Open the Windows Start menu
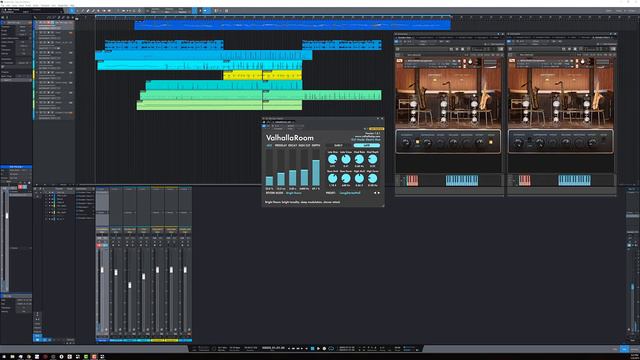The width and height of the screenshot is (640, 360). 4,357
